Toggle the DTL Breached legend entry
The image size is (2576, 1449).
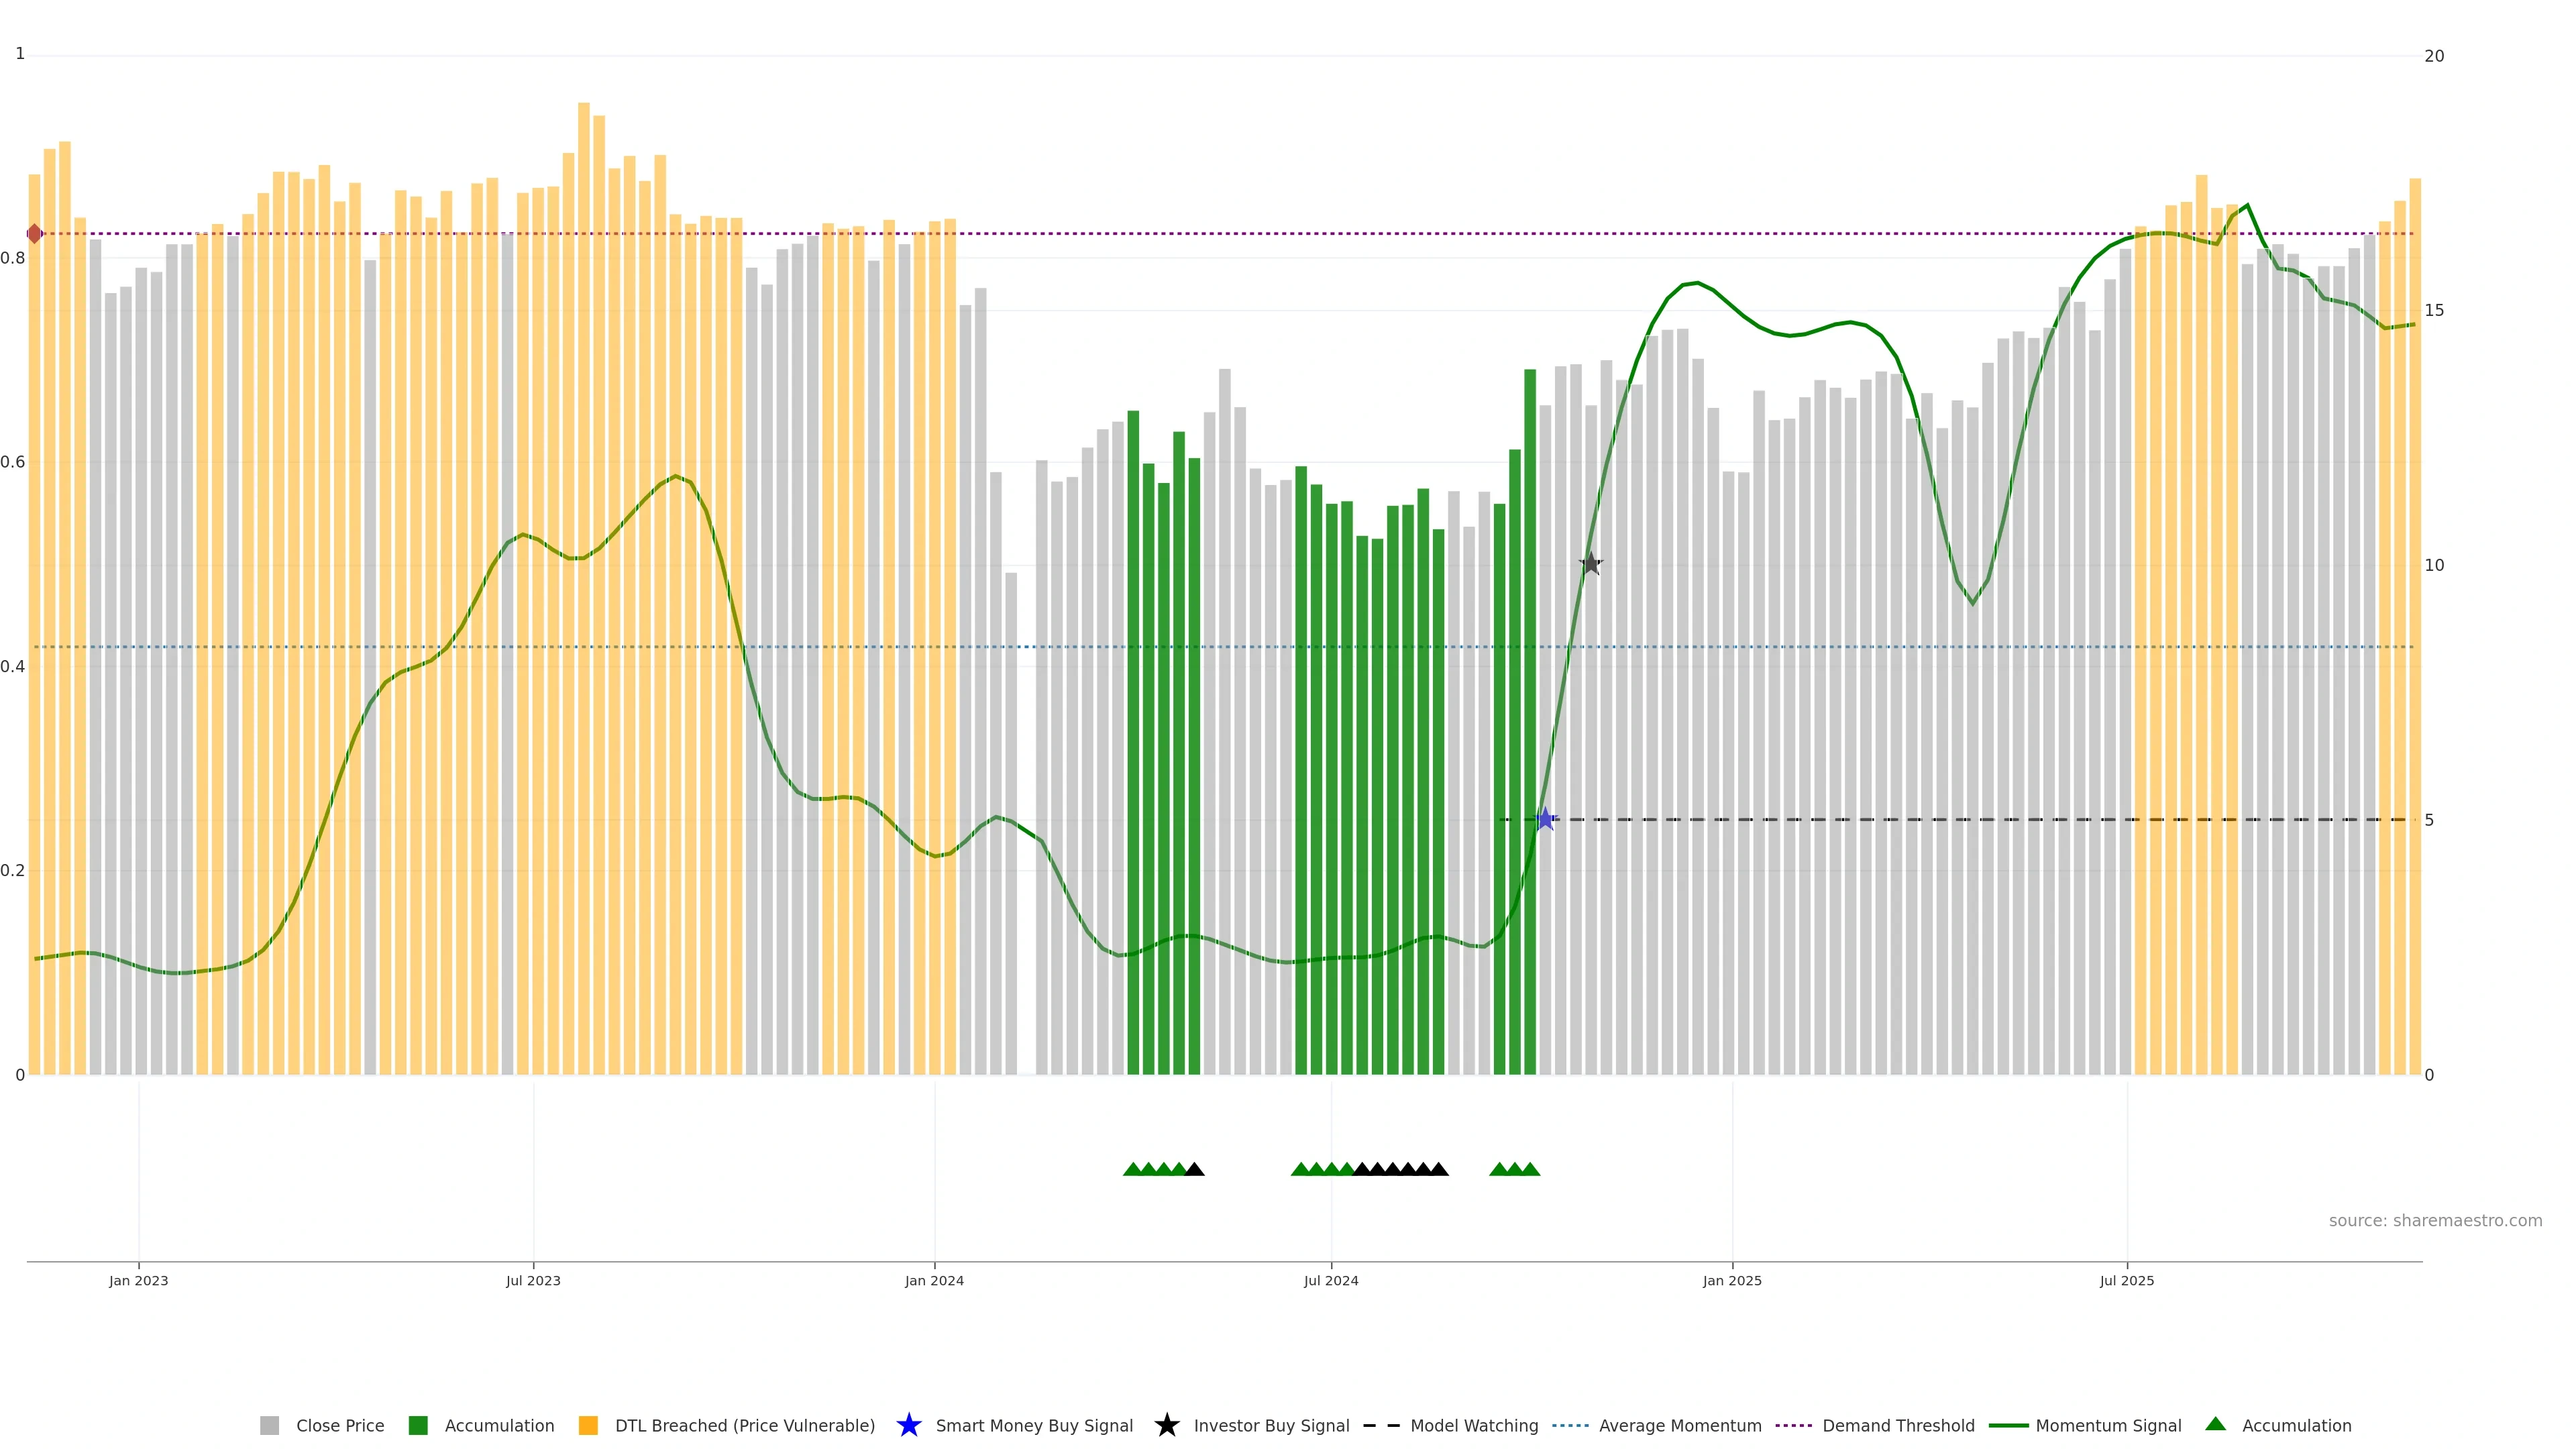pos(744,1426)
